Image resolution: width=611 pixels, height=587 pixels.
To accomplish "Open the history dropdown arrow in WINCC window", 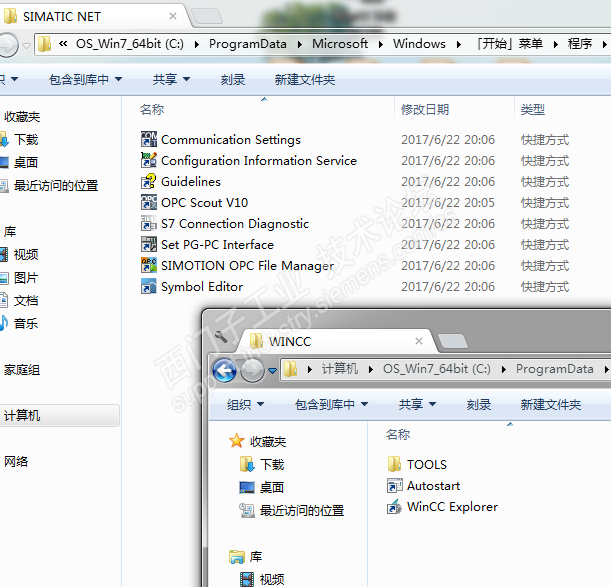I will (x=272, y=370).
